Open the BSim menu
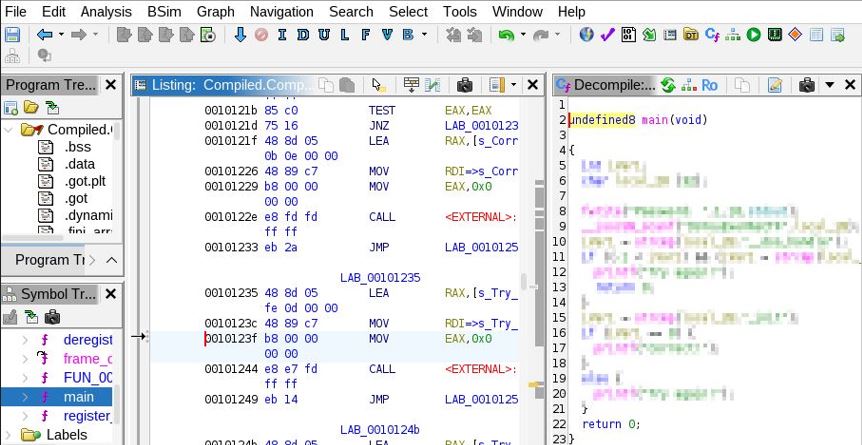 (x=164, y=12)
